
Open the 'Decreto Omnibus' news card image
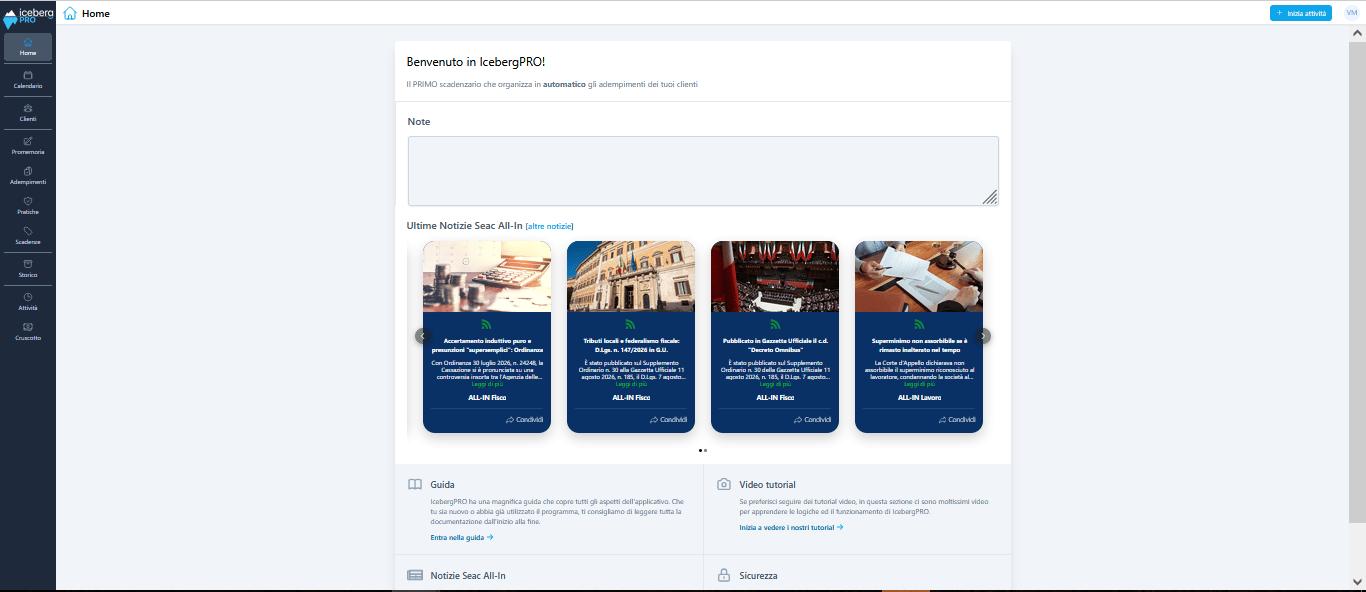775,276
